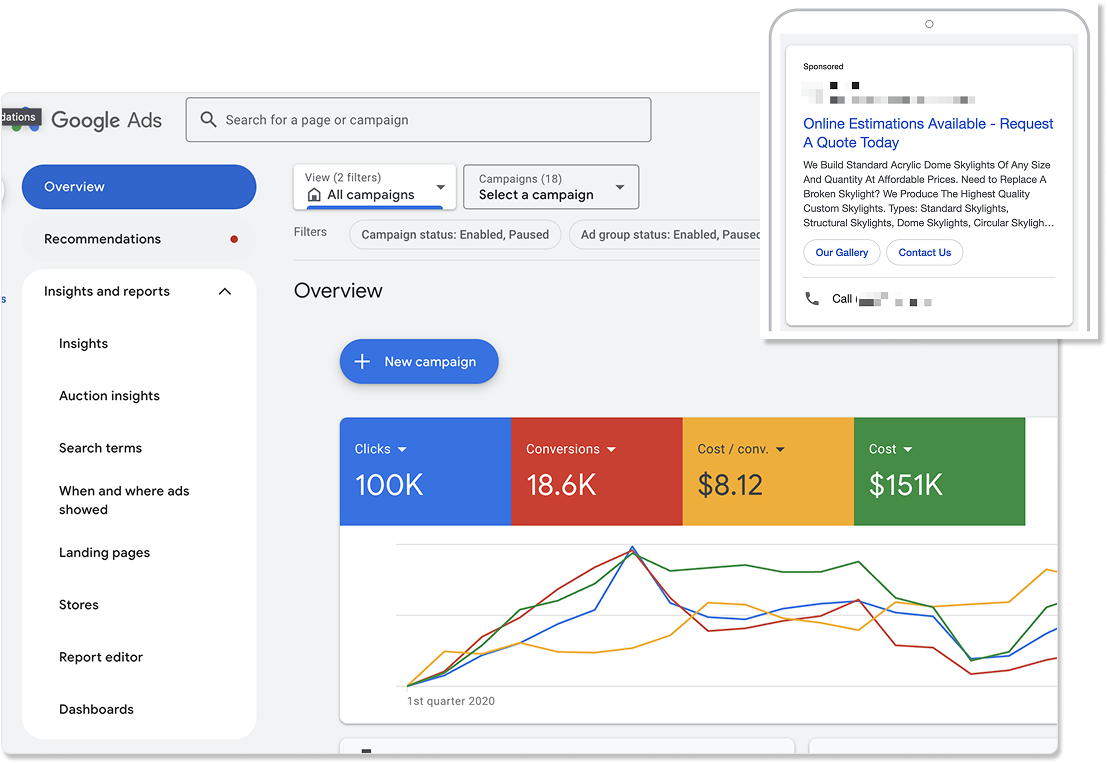The width and height of the screenshot is (1107, 763).
Task: Click the Contact Us ad link
Action: coord(925,253)
